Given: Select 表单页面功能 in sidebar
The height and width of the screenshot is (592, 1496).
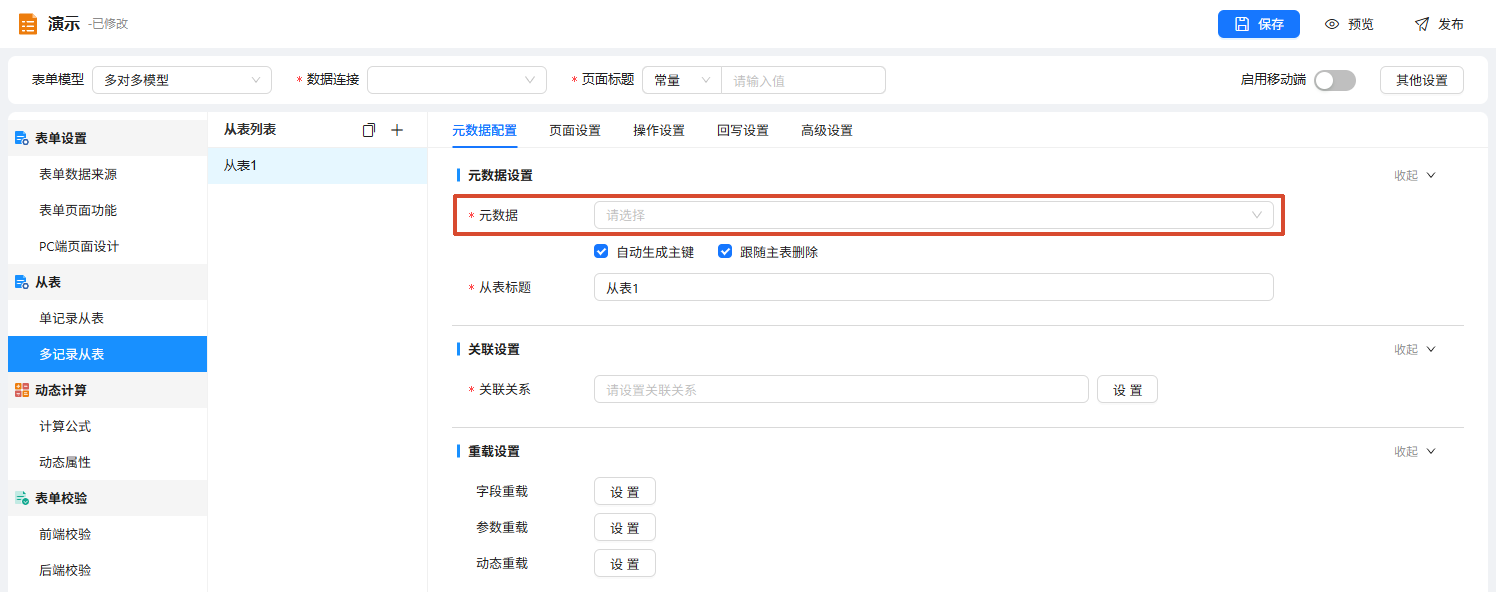Looking at the screenshot, I should 107,210.
